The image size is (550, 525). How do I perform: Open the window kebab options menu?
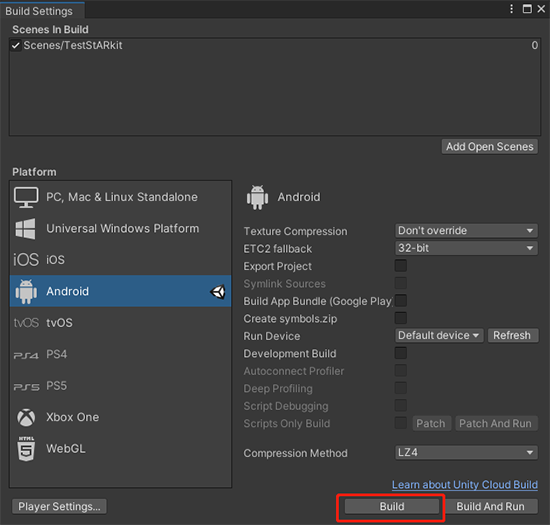pyautogui.click(x=511, y=9)
